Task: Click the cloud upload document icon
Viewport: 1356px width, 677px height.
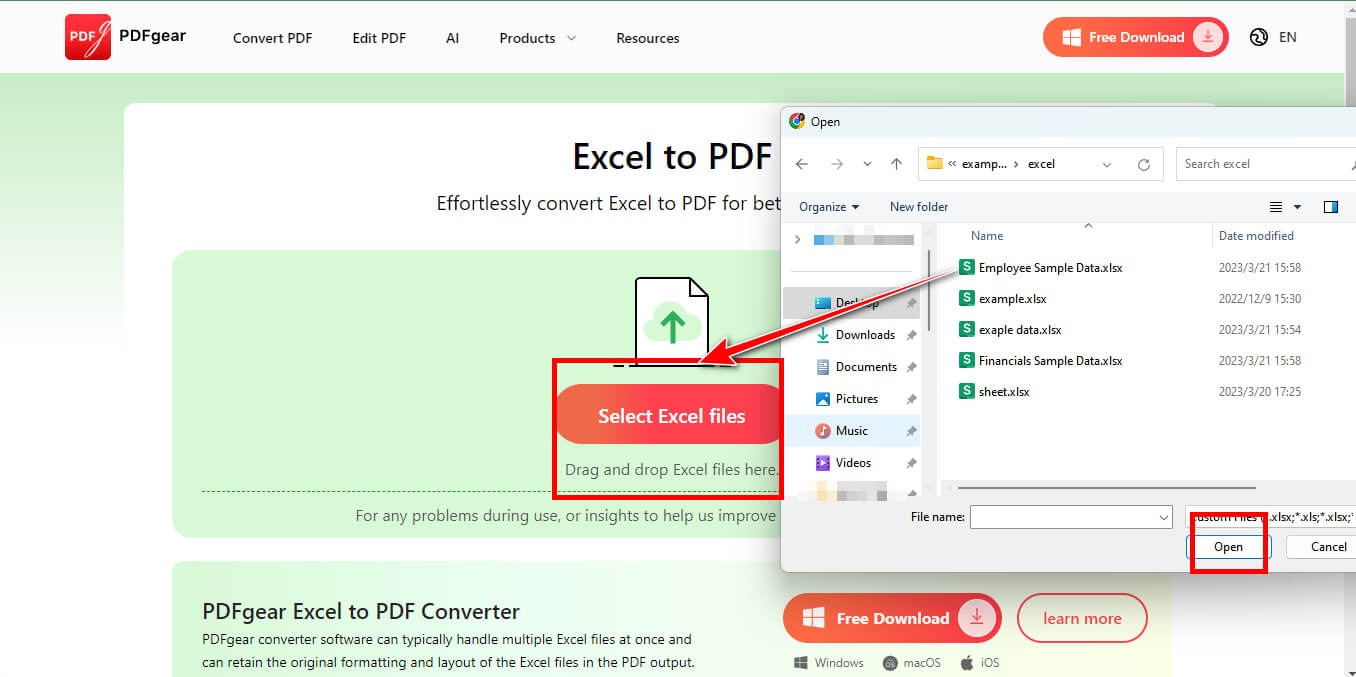Action: click(x=671, y=322)
